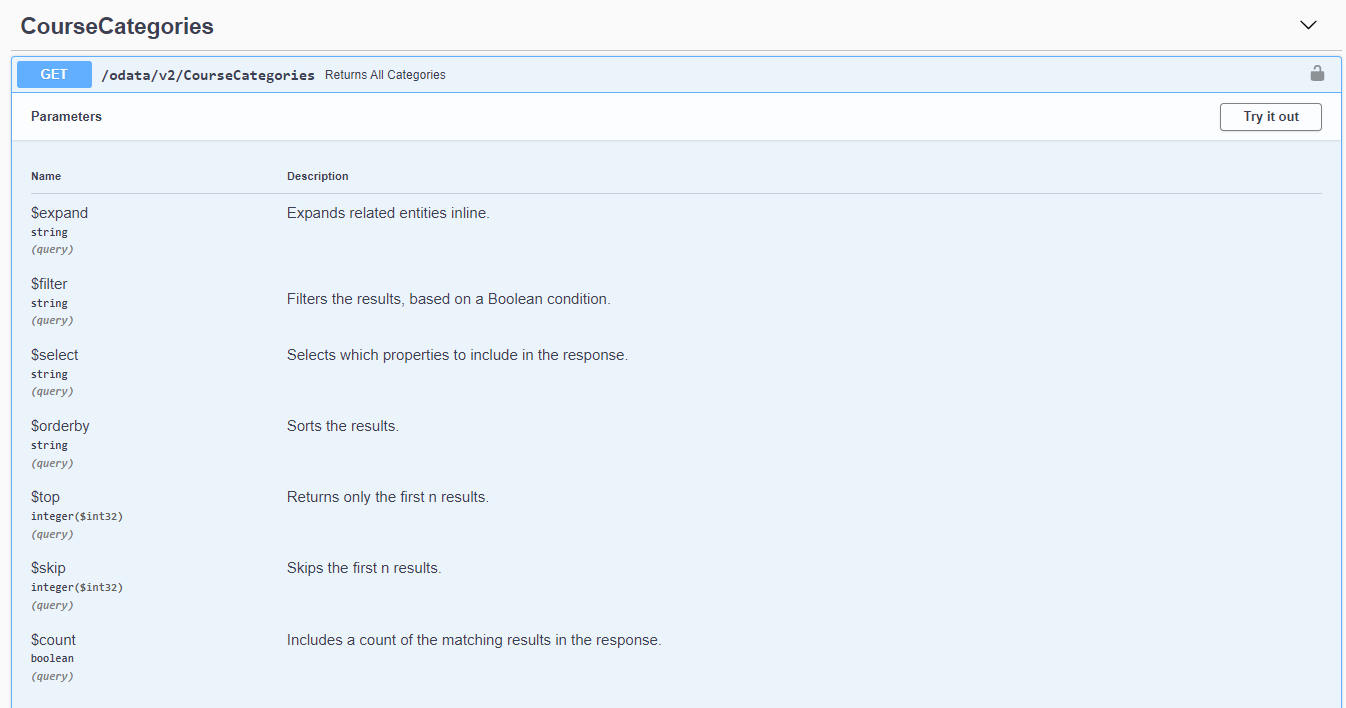This screenshot has height=708, width=1346.
Task: Collapse the CourseCategories section chevron
Action: (1308, 25)
